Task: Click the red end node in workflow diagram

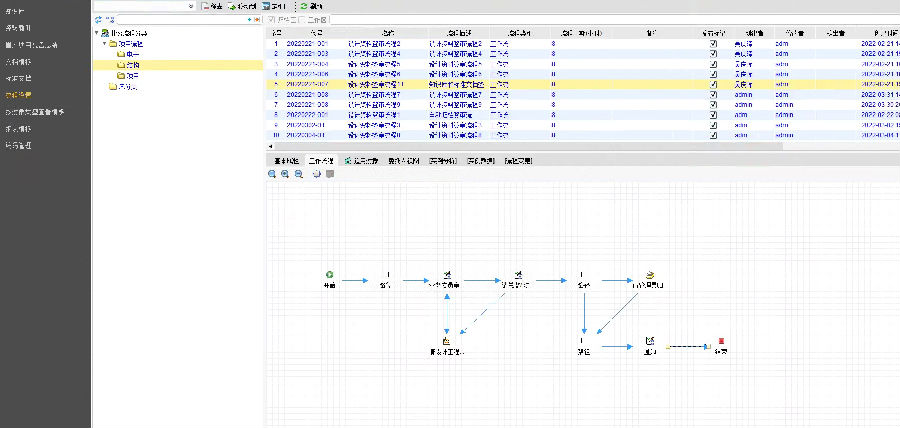Action: [719, 342]
